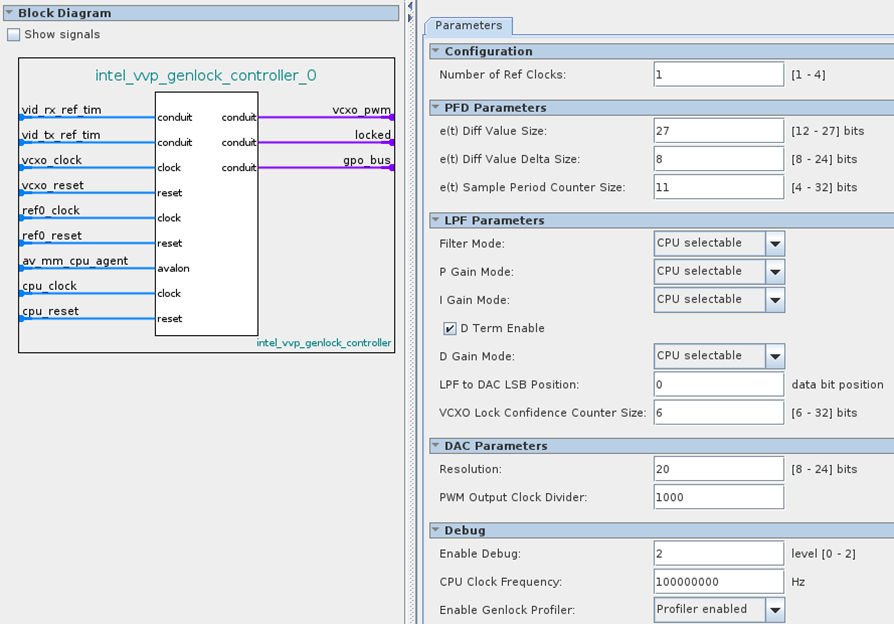This screenshot has height=624, width=894.
Task: Click the Number of Ref Clocks field
Action: 718,74
